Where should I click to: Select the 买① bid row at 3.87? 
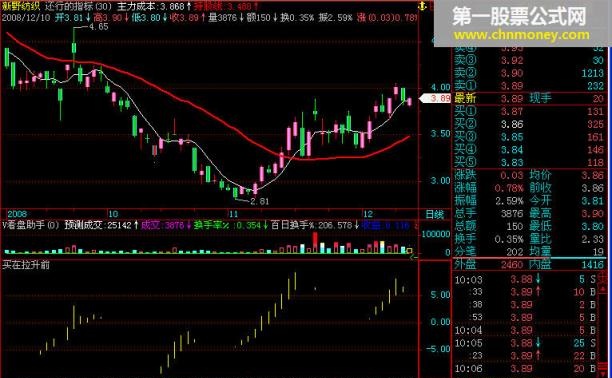click(x=529, y=112)
